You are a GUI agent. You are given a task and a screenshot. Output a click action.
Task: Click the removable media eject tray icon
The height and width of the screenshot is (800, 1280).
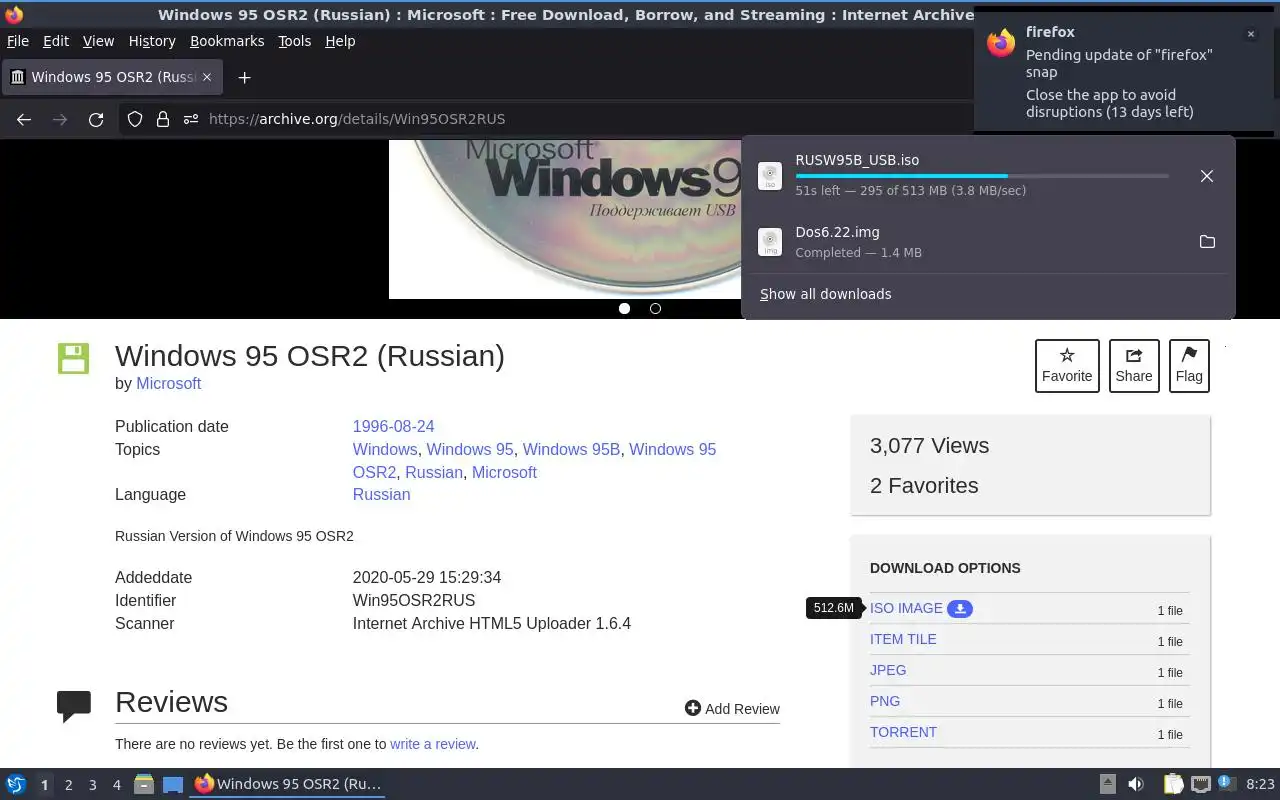pos(1108,784)
